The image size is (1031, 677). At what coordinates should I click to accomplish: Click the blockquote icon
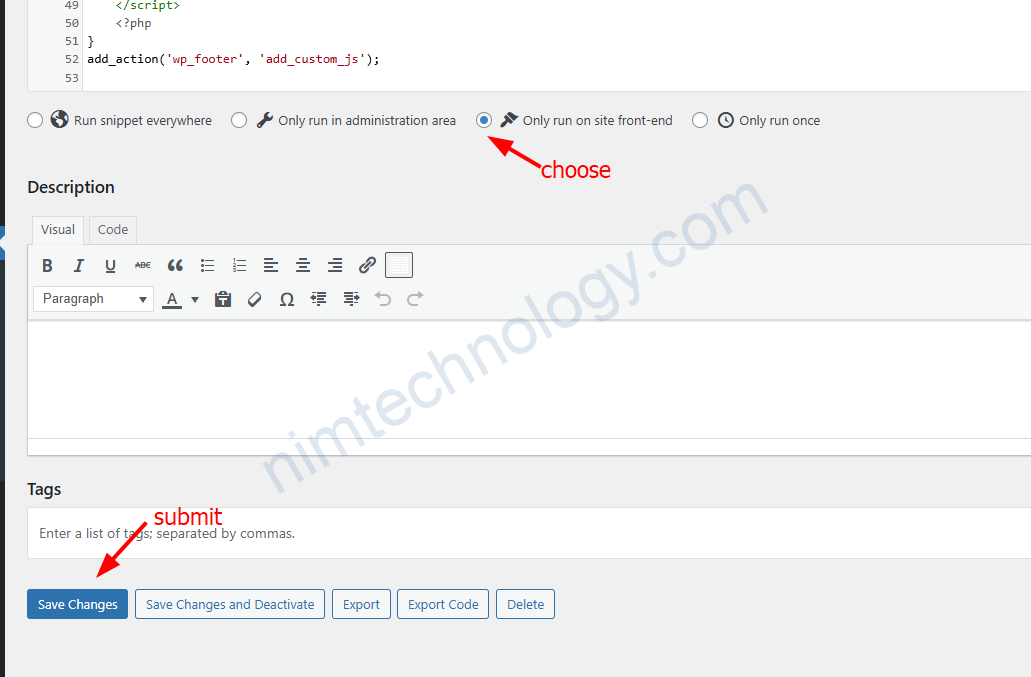coord(175,265)
